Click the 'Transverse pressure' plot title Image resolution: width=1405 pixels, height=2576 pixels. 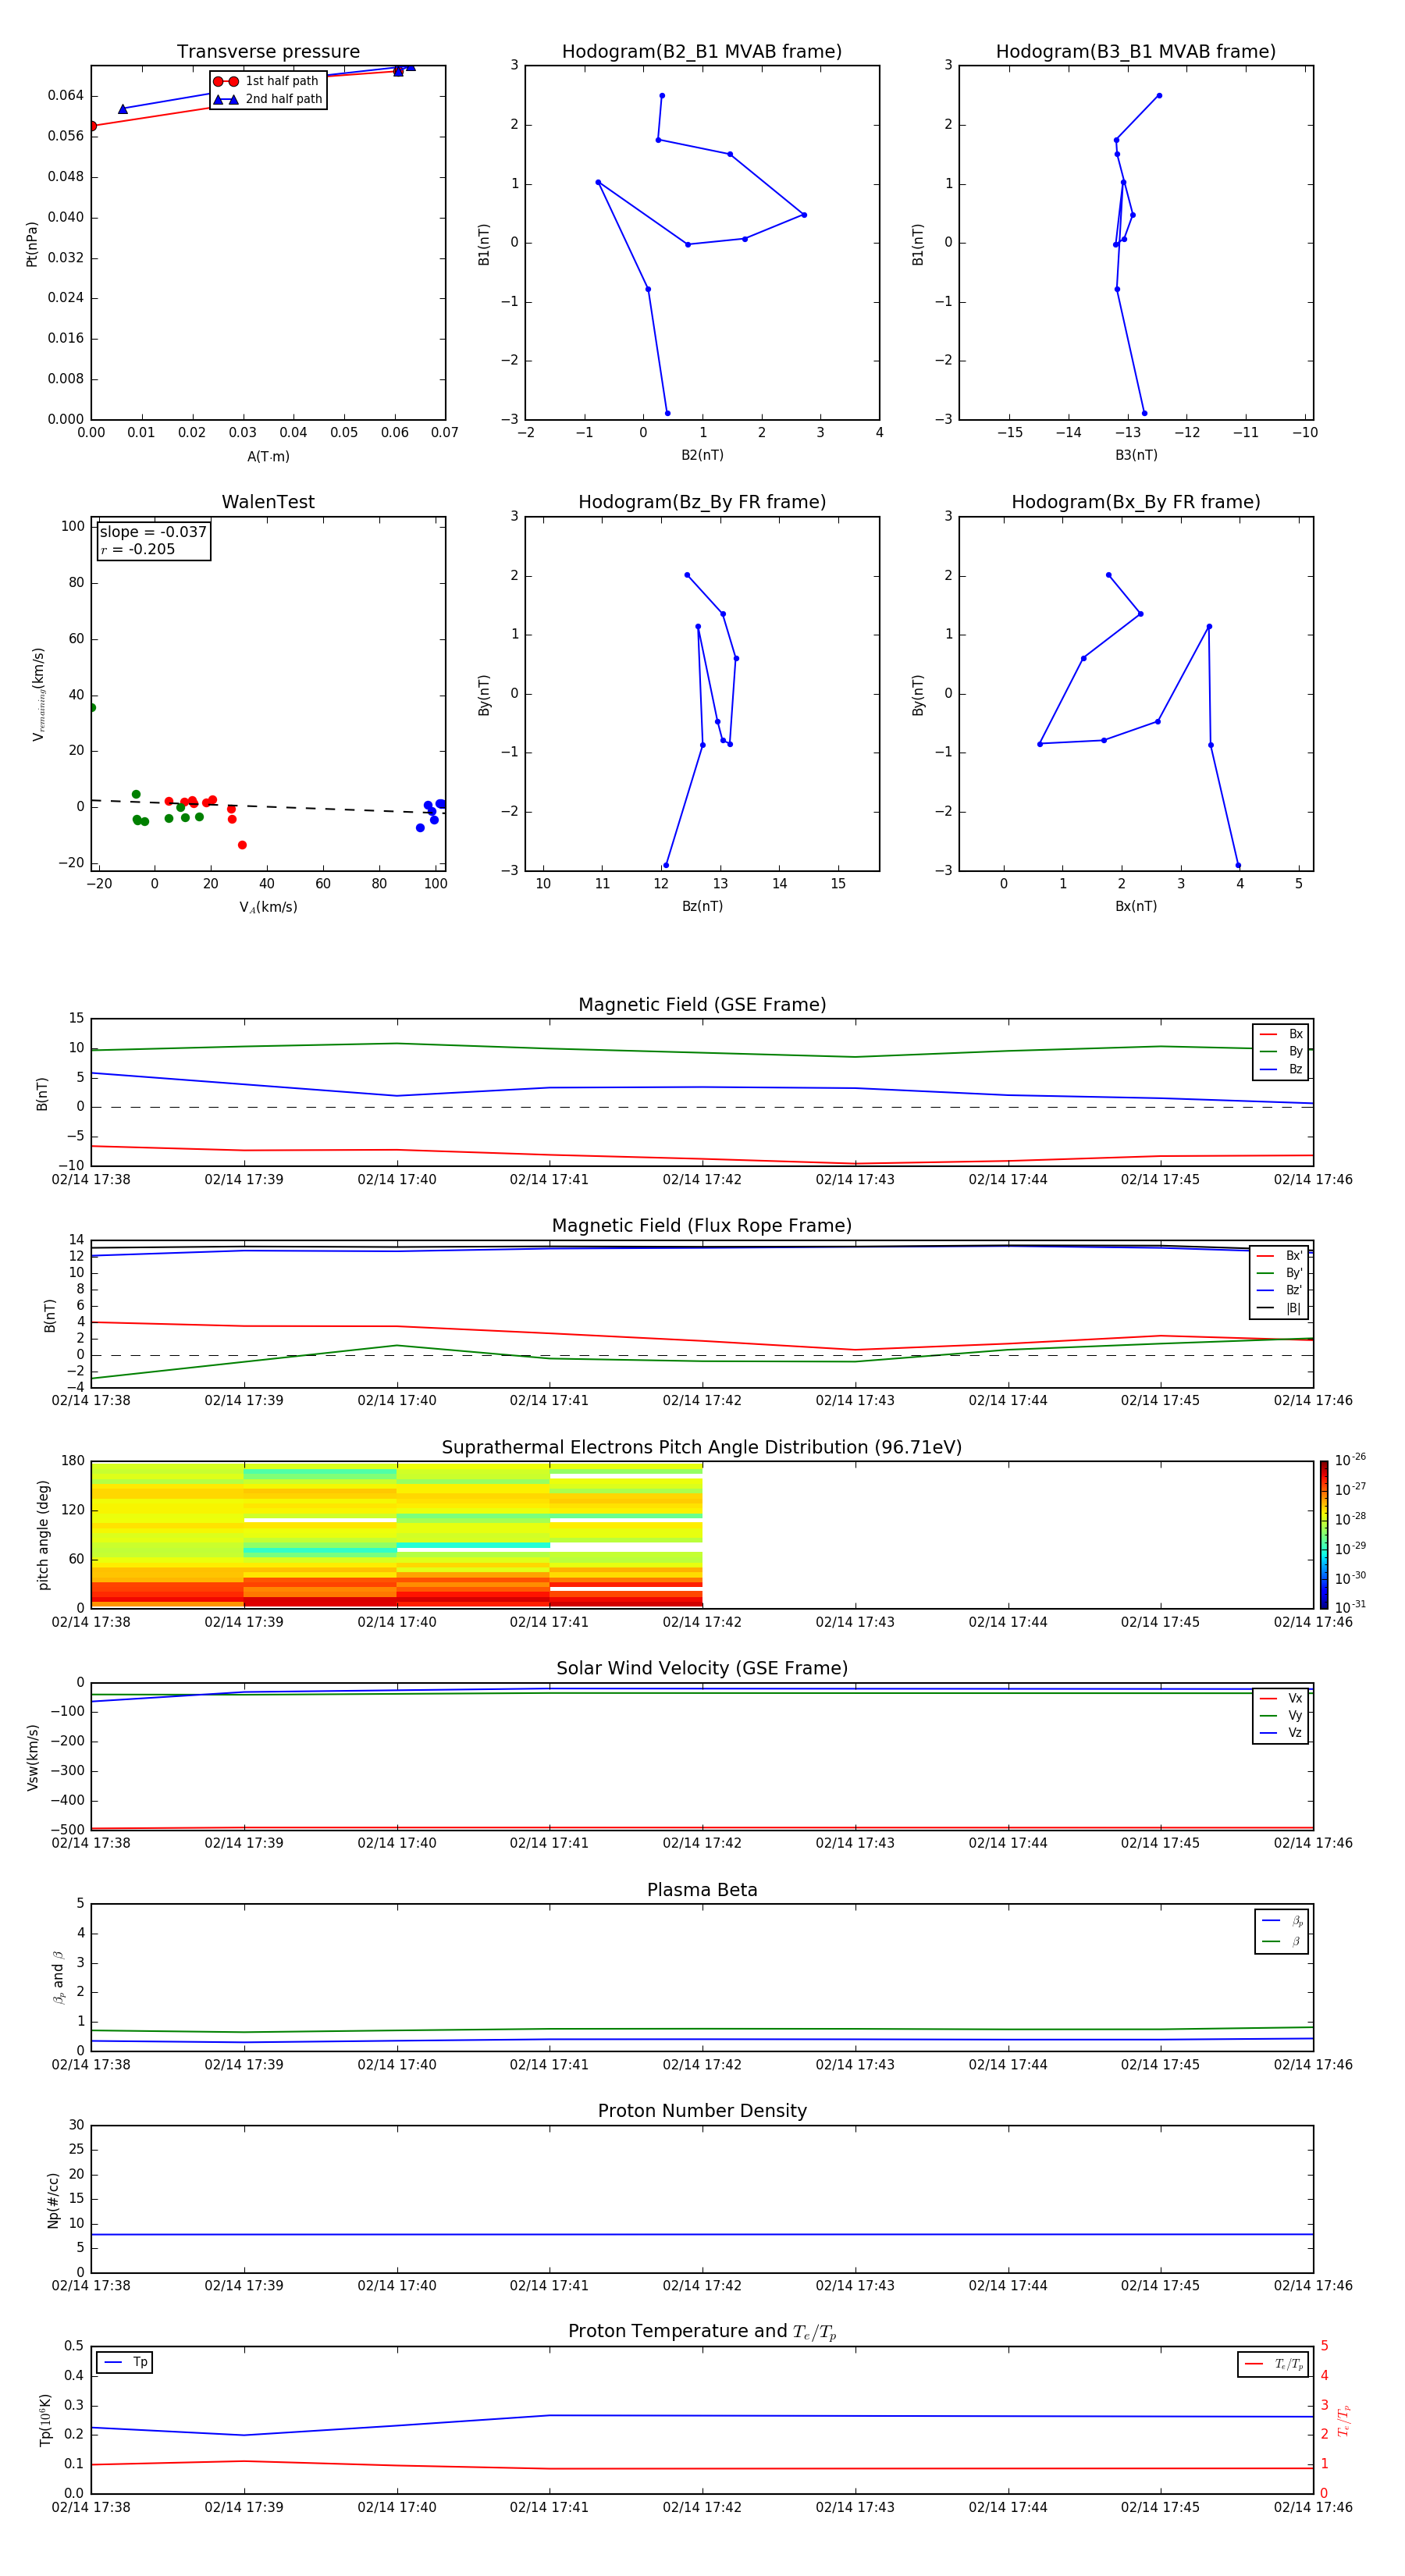pos(268,52)
